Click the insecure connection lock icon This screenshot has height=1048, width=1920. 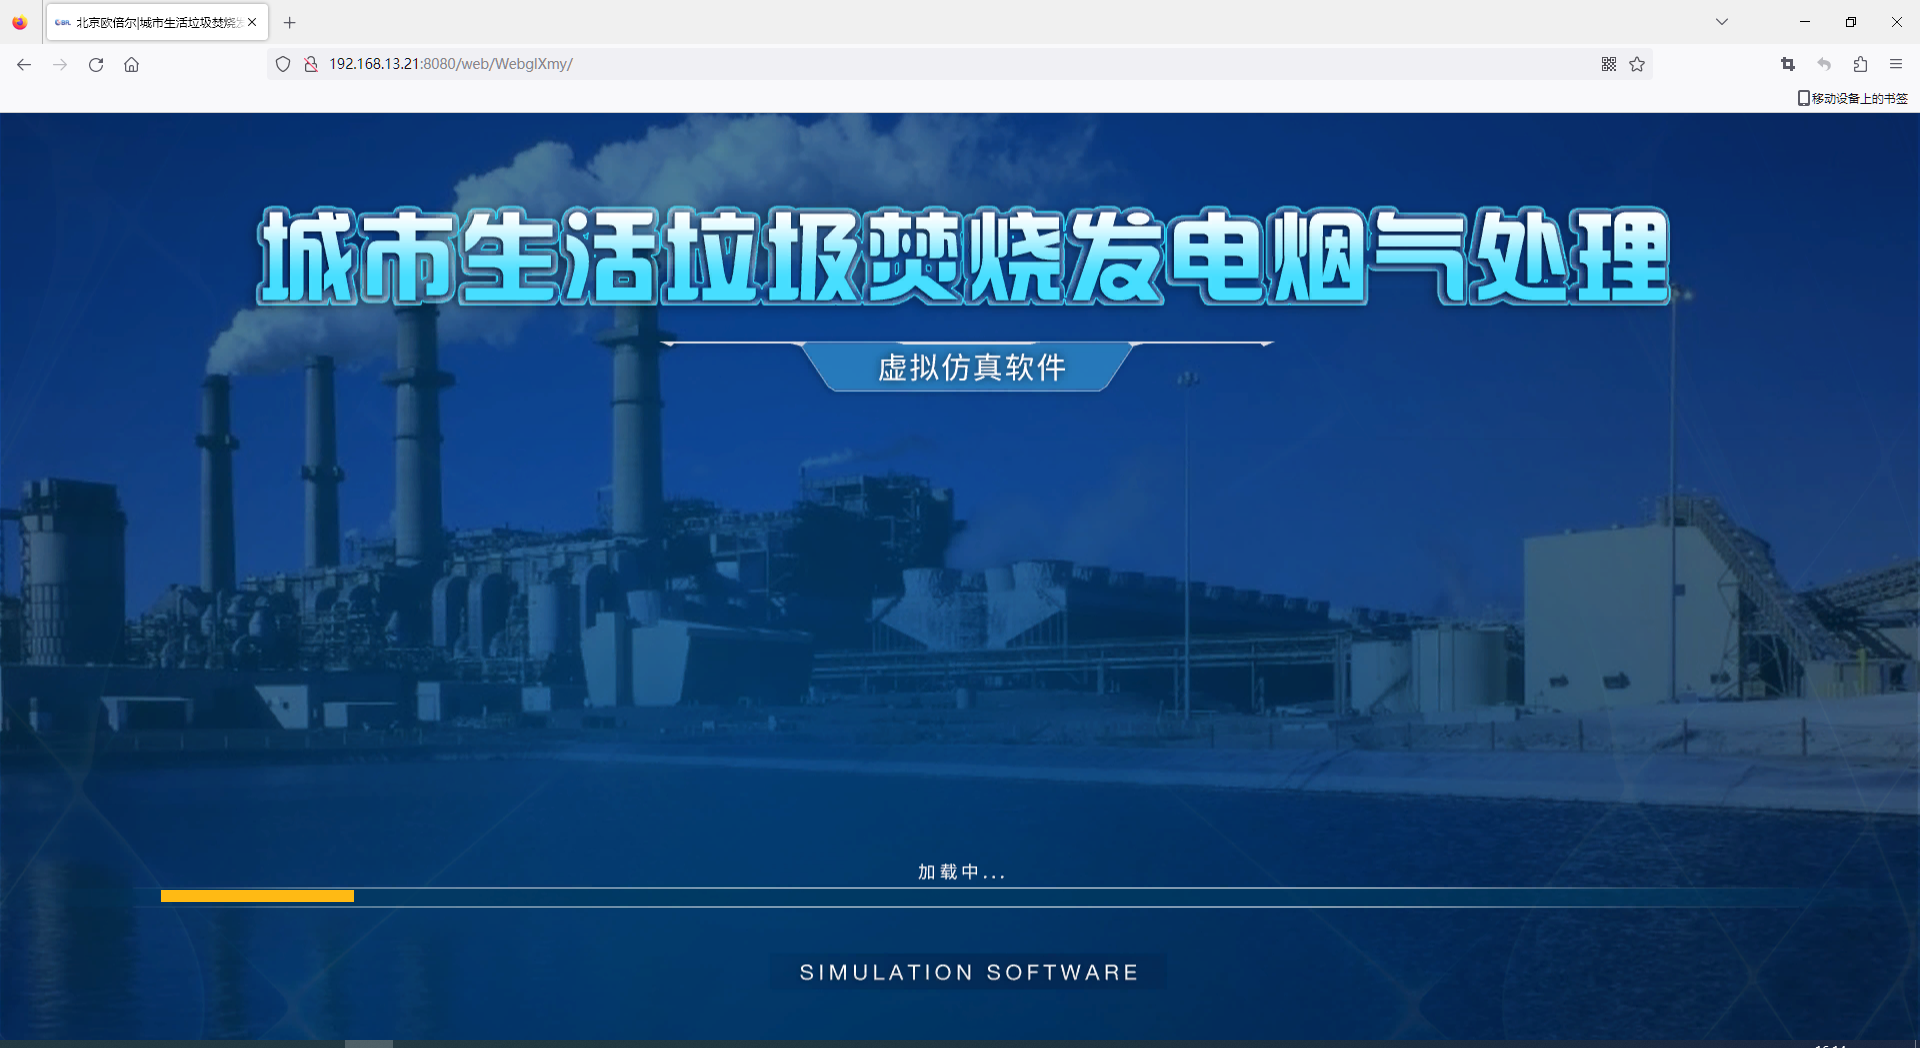pyautogui.click(x=311, y=64)
